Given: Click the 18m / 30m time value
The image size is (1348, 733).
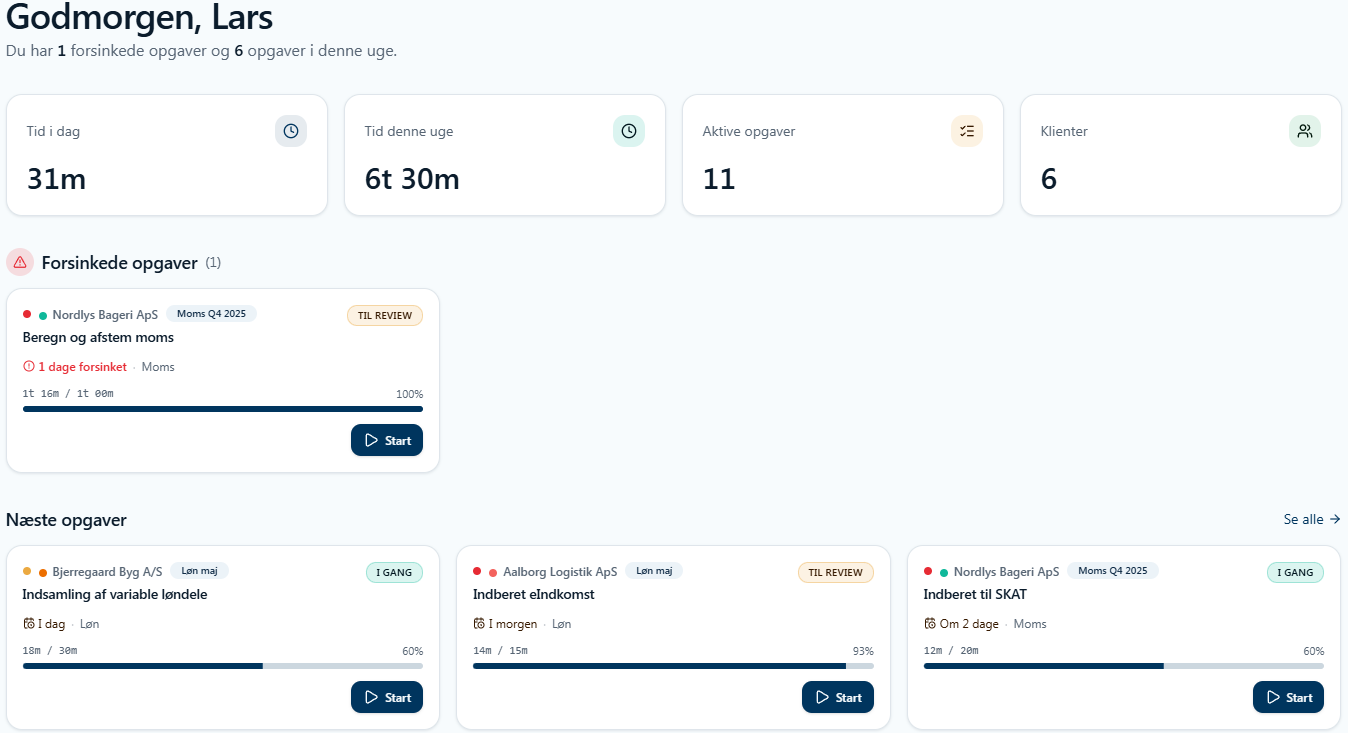Looking at the screenshot, I should tap(50, 651).
